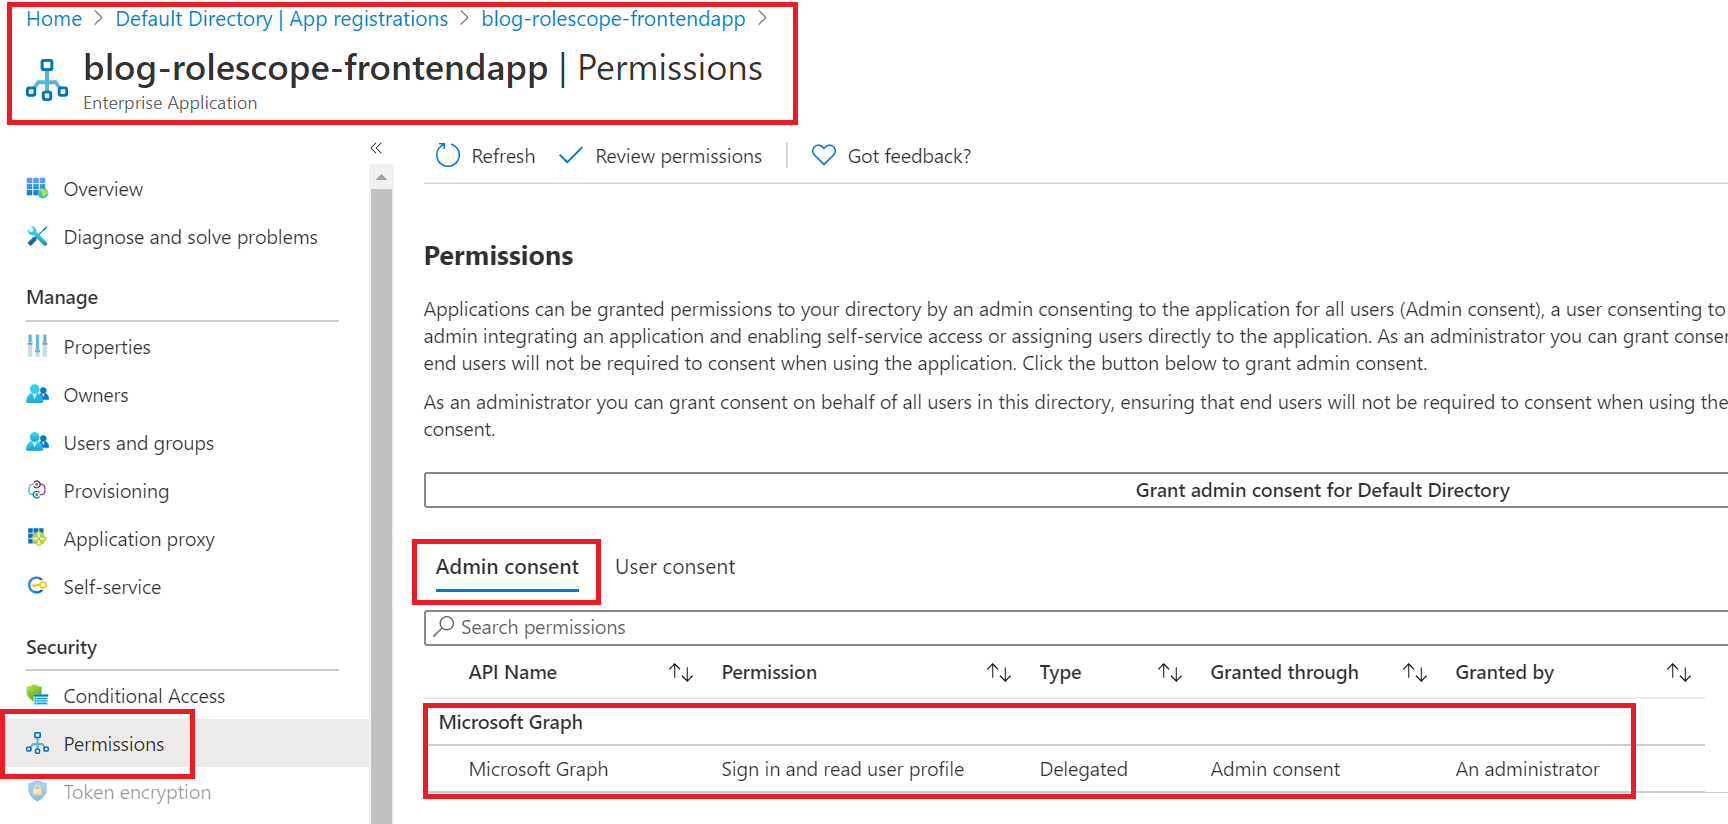This screenshot has height=824, width=1728.
Task: Click the Application proxy icon
Action: pos(37,538)
